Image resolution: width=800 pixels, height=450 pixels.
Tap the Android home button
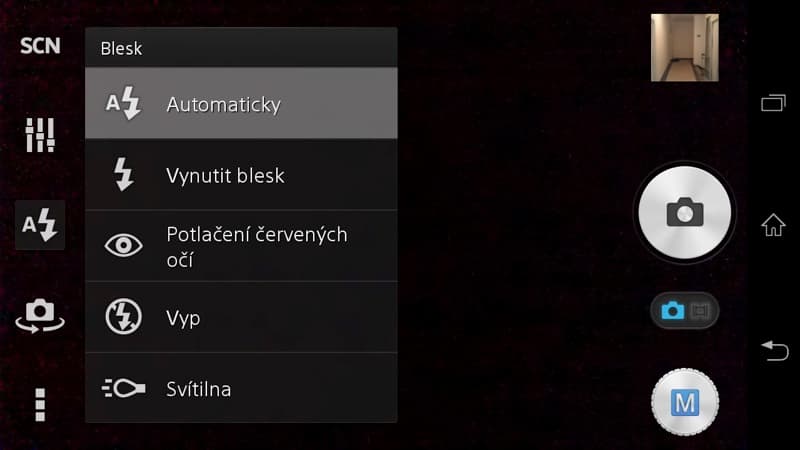click(773, 225)
